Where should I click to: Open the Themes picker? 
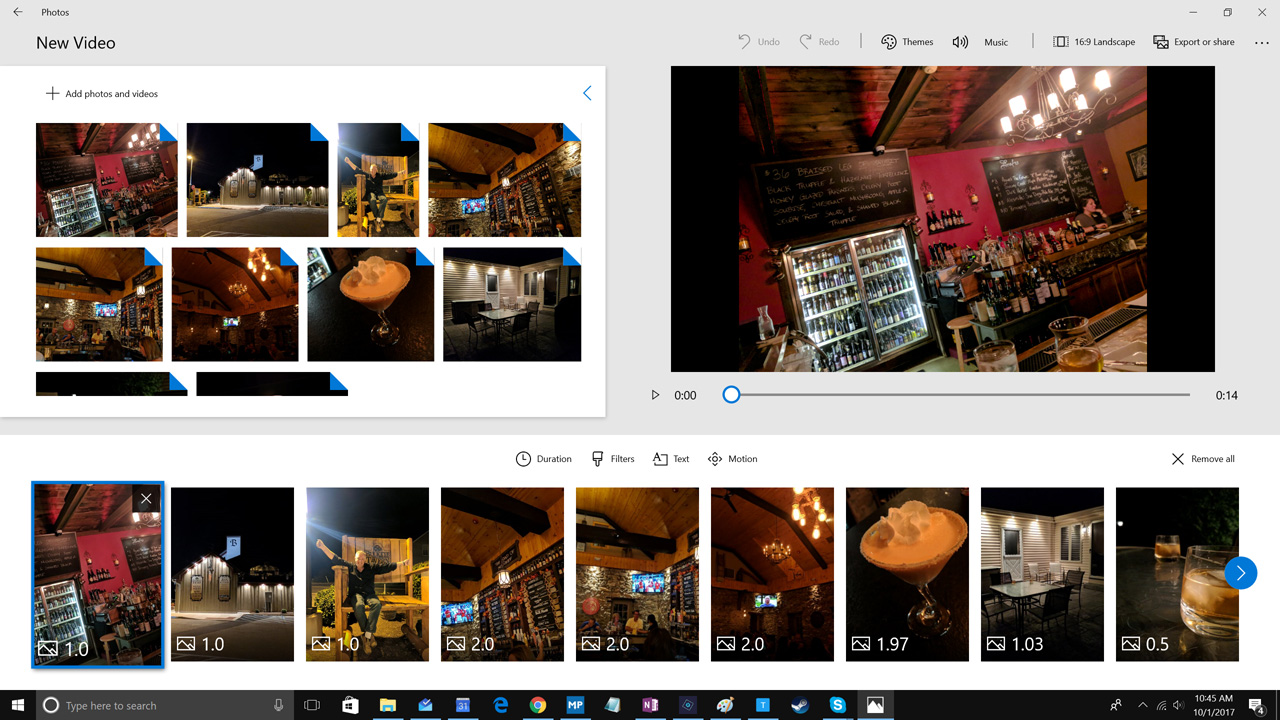(x=906, y=41)
